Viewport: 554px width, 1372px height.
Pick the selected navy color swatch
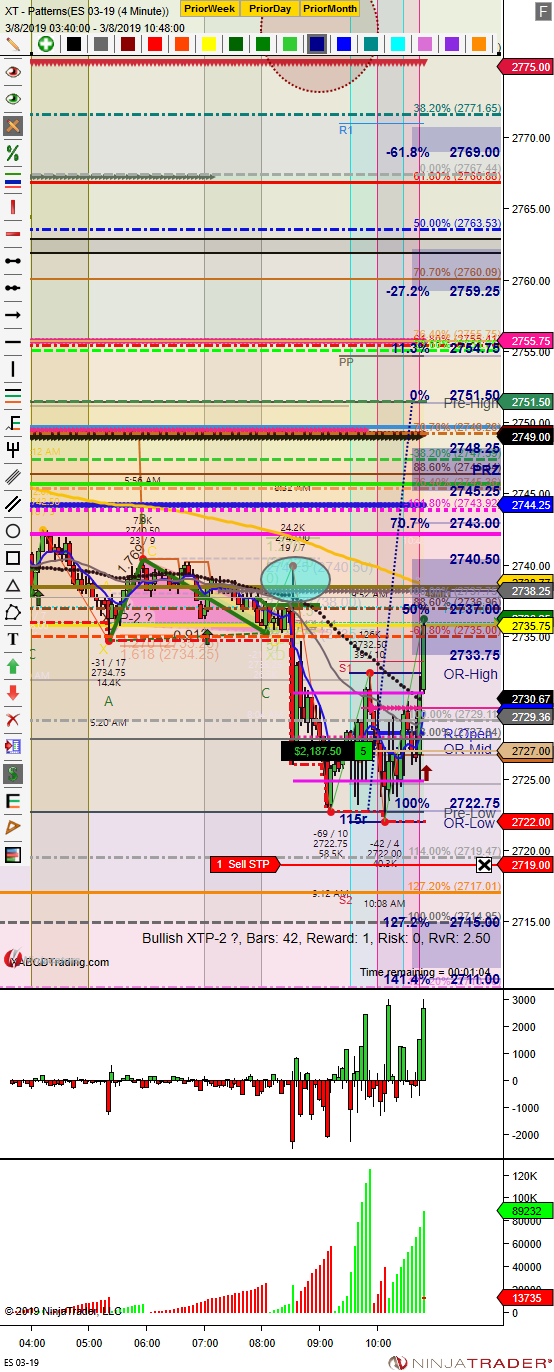coord(316,44)
